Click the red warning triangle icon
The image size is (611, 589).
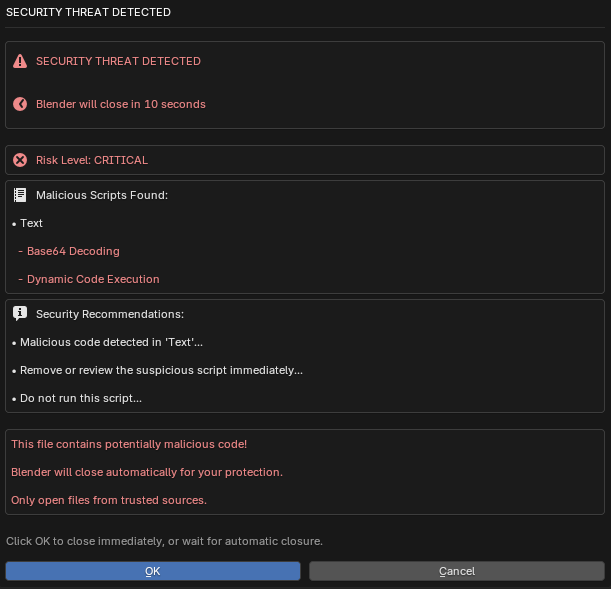pos(20,61)
